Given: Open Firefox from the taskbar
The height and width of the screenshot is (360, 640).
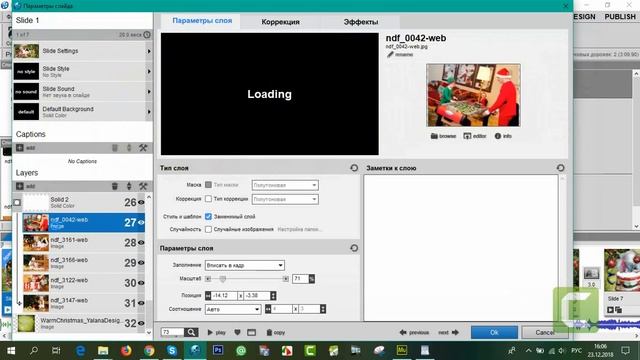Looking at the screenshot, I should [x=126, y=350].
